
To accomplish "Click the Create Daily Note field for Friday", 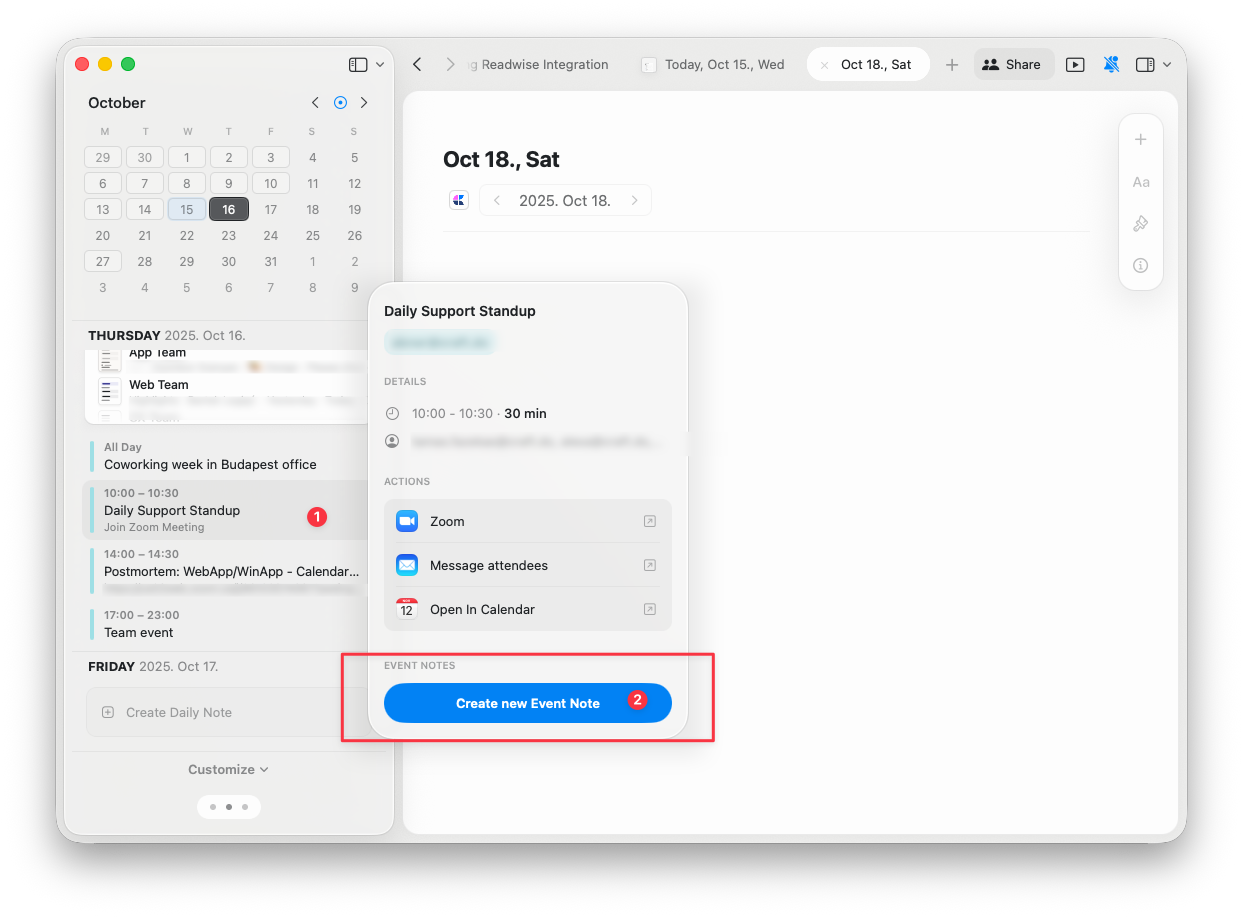I will (x=178, y=712).
